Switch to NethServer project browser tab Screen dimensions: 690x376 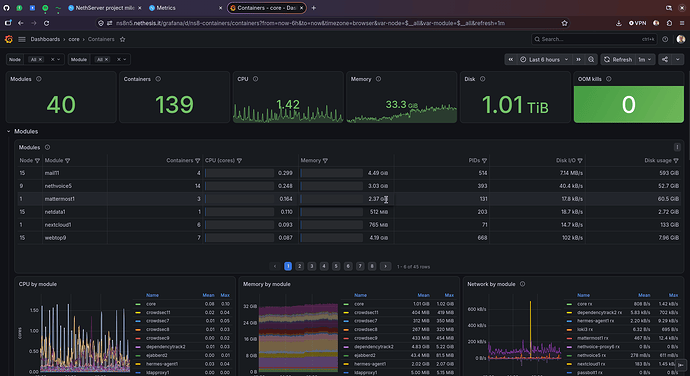105,8
